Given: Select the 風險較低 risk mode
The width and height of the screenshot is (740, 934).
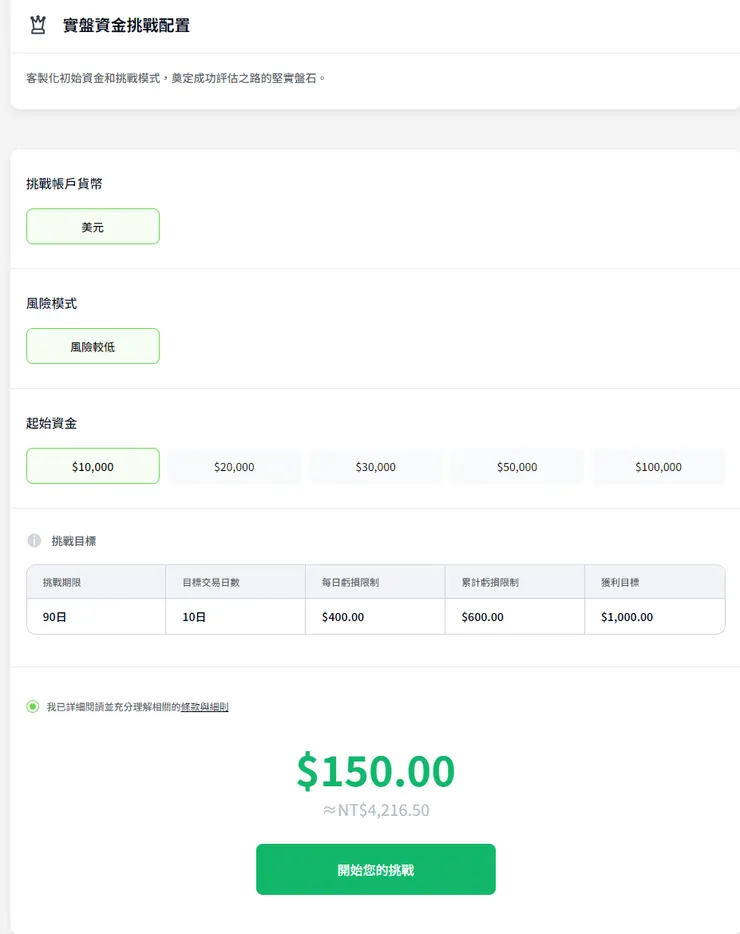Looking at the screenshot, I should (x=92, y=346).
